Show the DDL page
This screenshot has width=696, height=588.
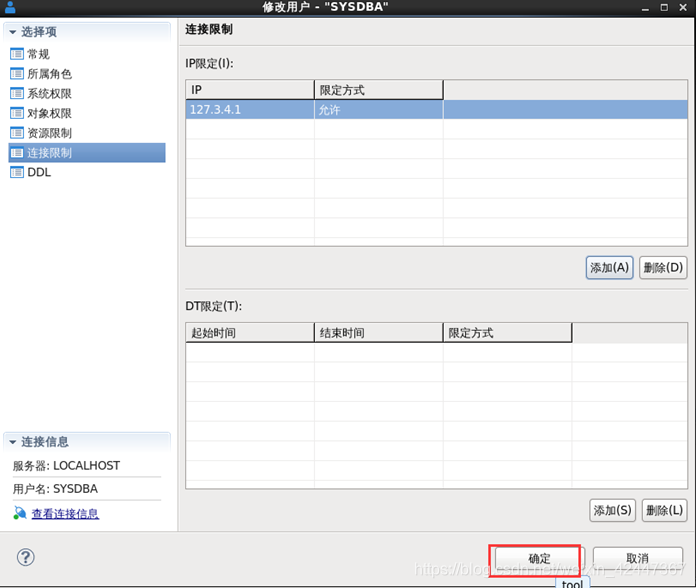[39, 172]
